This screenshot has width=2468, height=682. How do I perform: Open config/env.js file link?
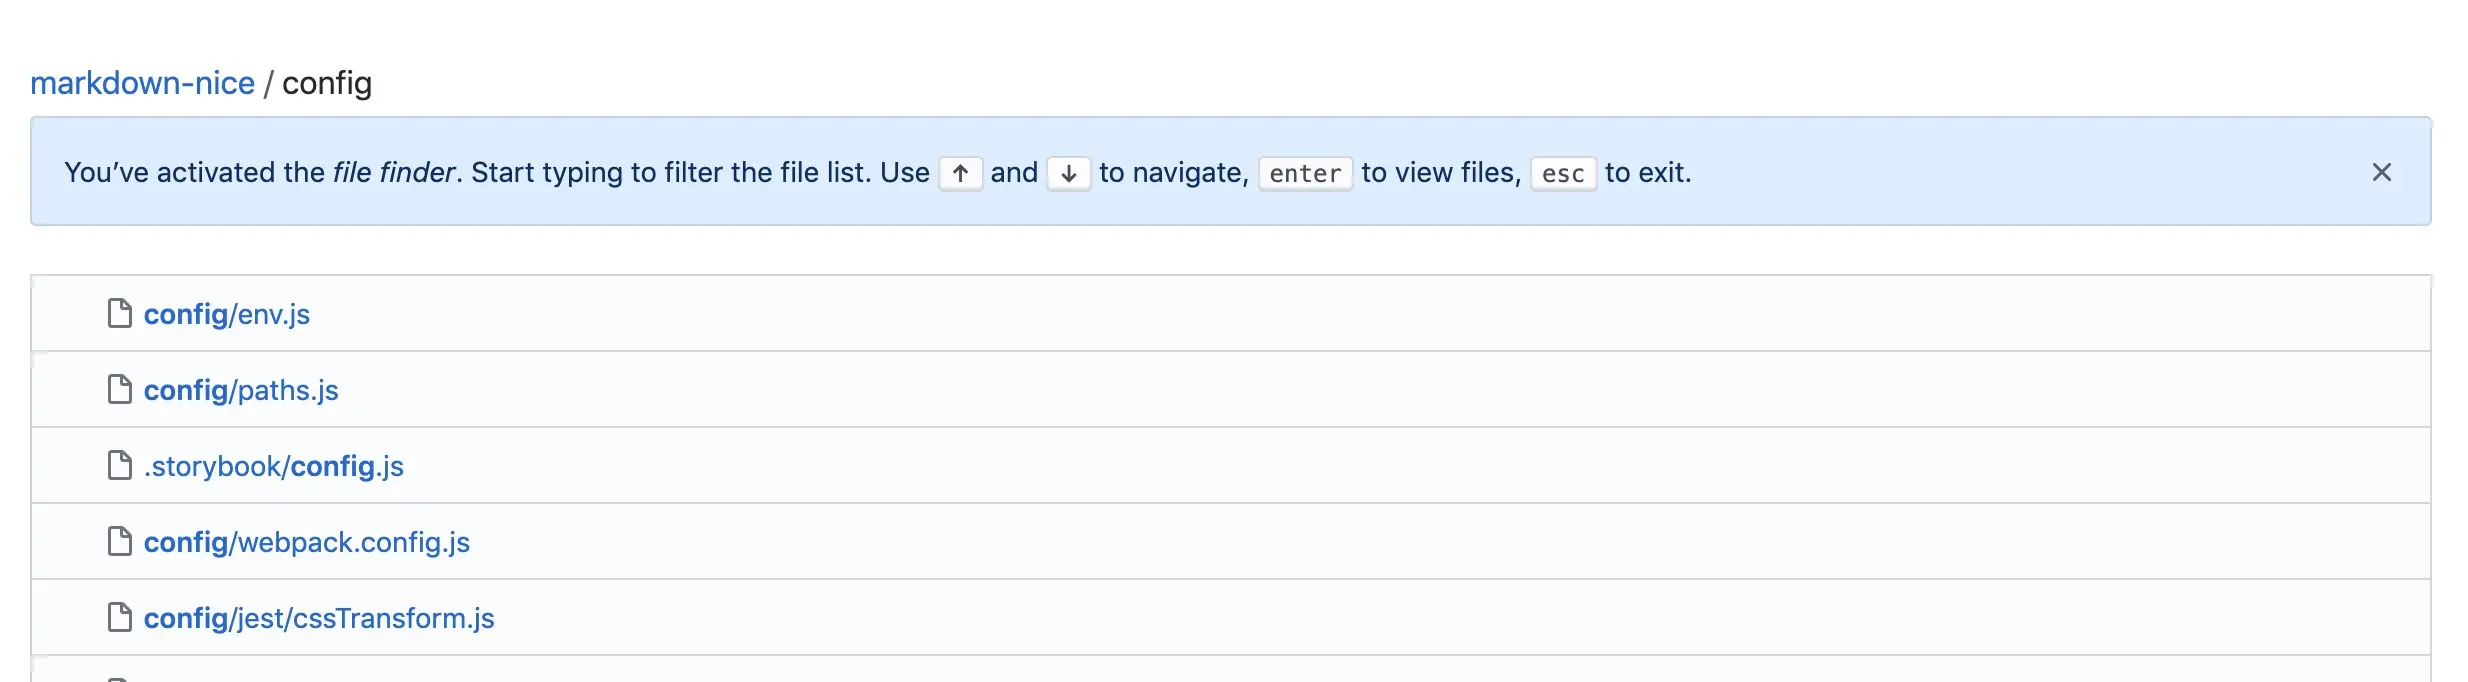227,314
